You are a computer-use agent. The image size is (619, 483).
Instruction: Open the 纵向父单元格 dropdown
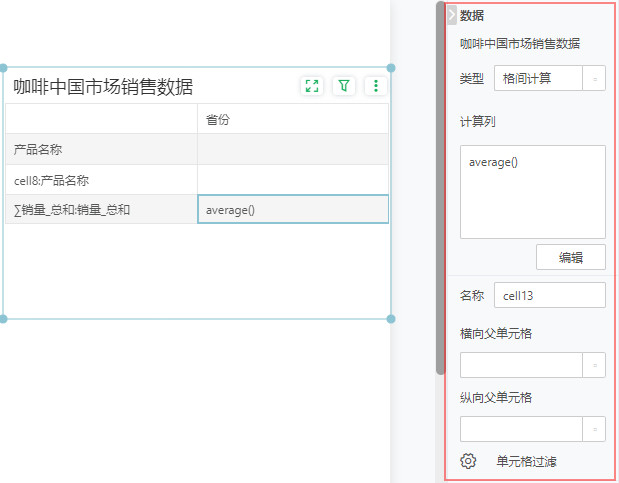click(x=533, y=428)
